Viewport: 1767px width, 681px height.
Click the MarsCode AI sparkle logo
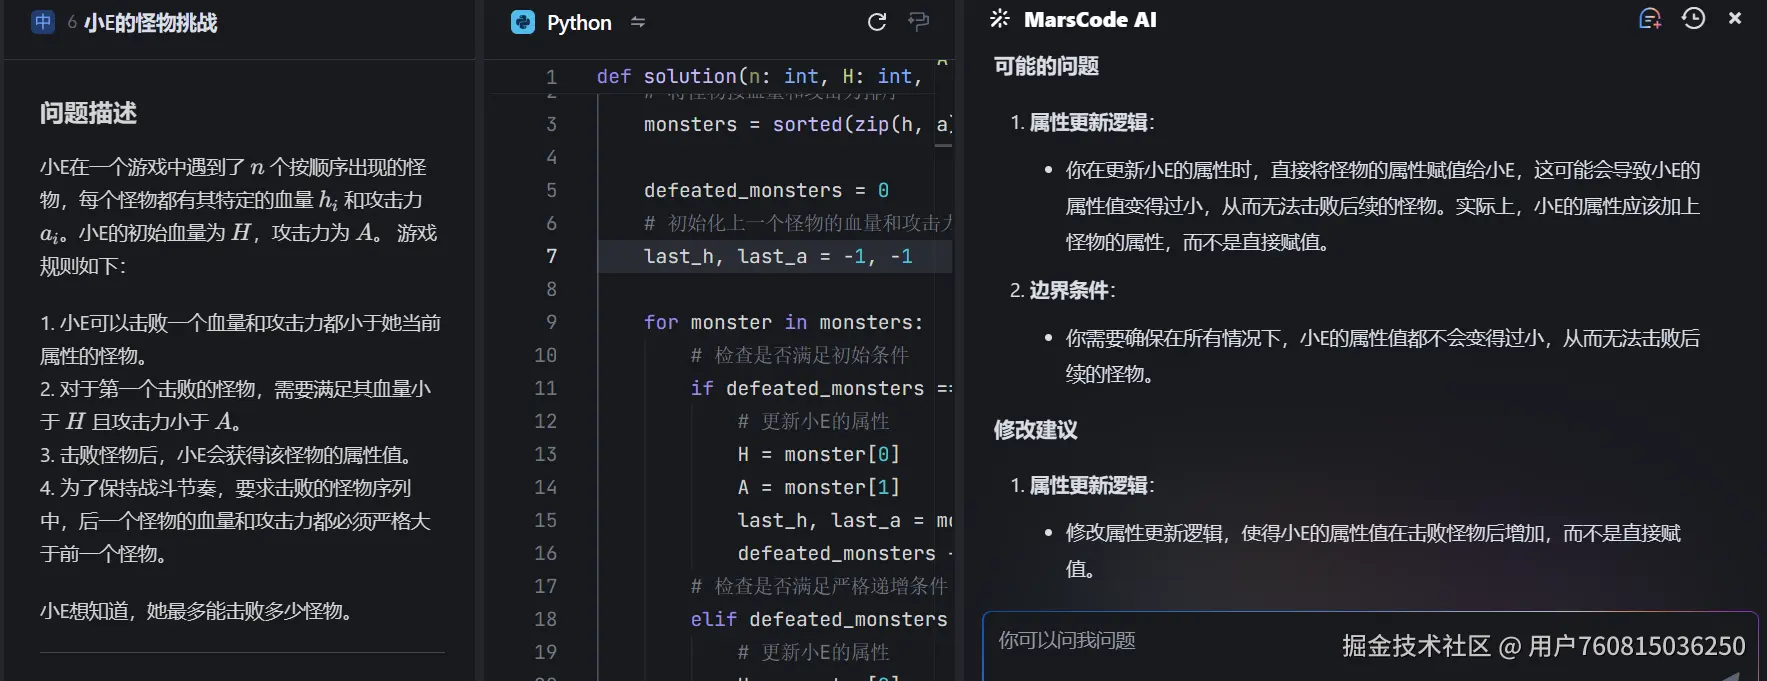click(999, 18)
